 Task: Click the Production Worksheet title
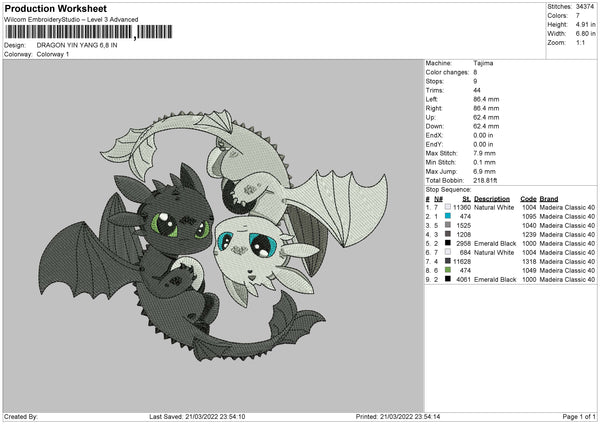pyautogui.click(x=56, y=8)
